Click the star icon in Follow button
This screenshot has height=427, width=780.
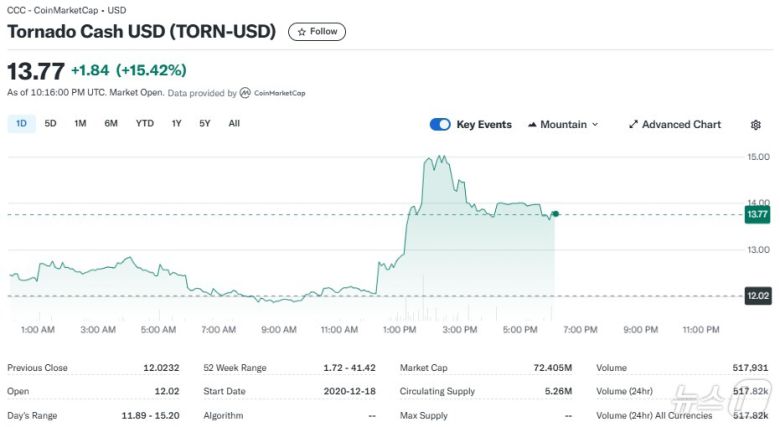click(x=300, y=32)
